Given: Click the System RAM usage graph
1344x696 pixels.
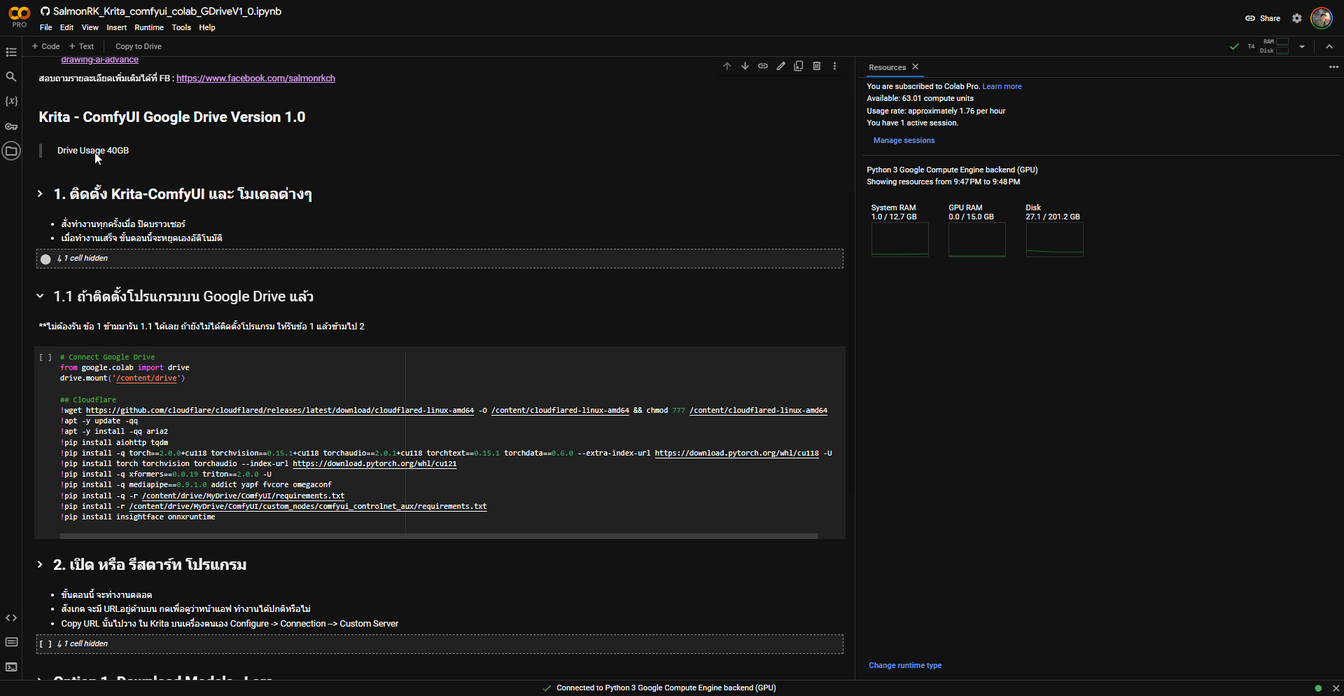Looking at the screenshot, I should pos(900,240).
